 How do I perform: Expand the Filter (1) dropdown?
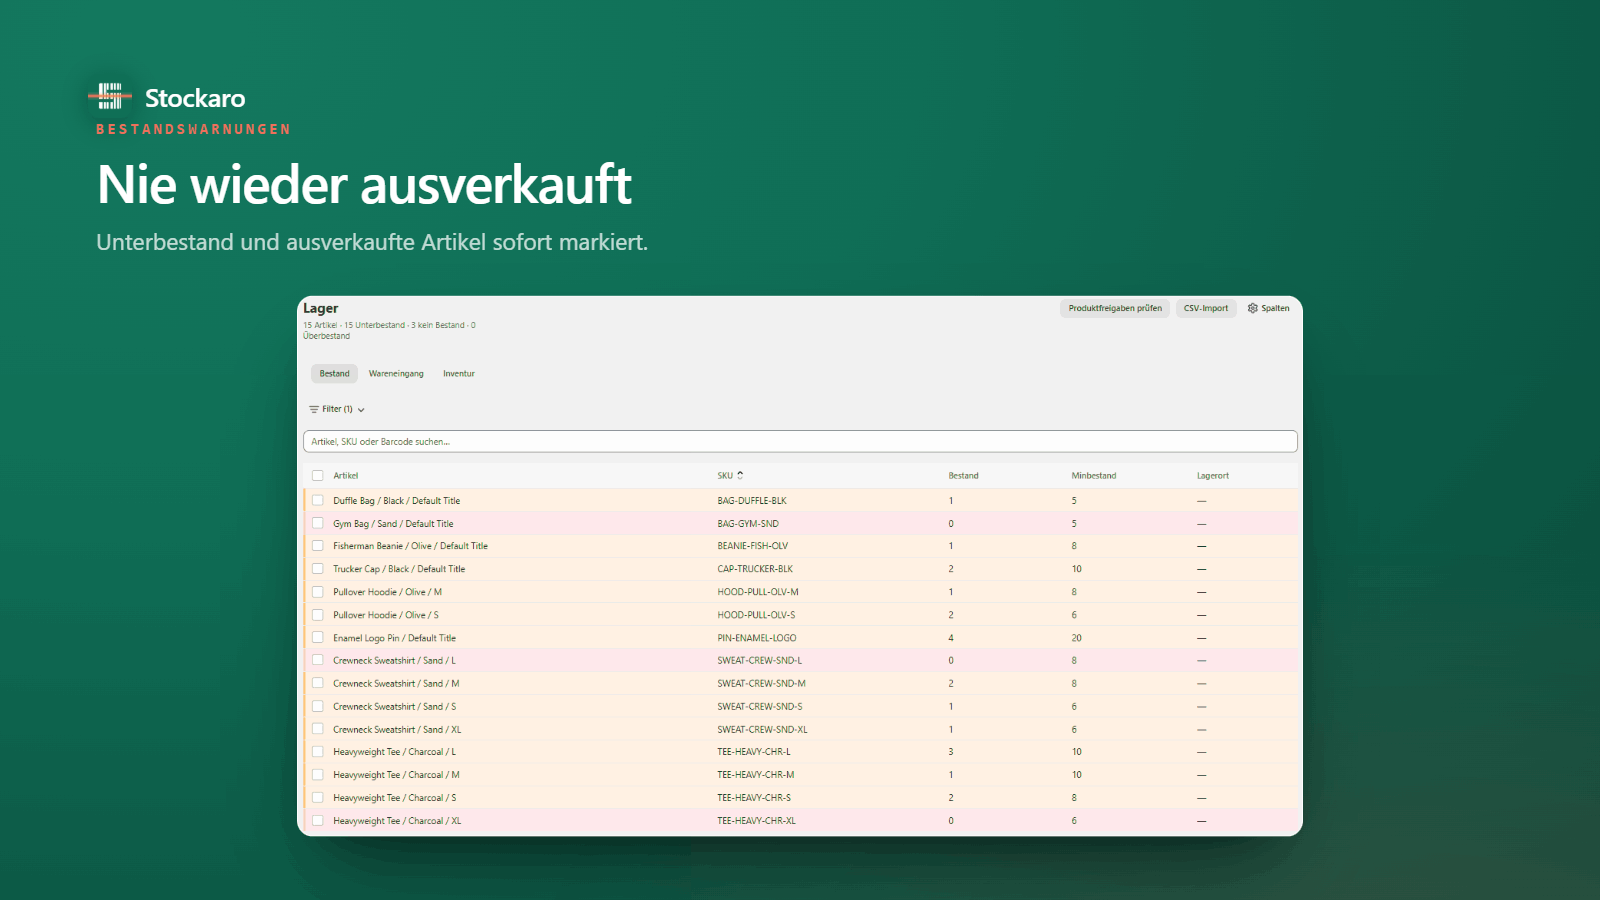point(337,409)
